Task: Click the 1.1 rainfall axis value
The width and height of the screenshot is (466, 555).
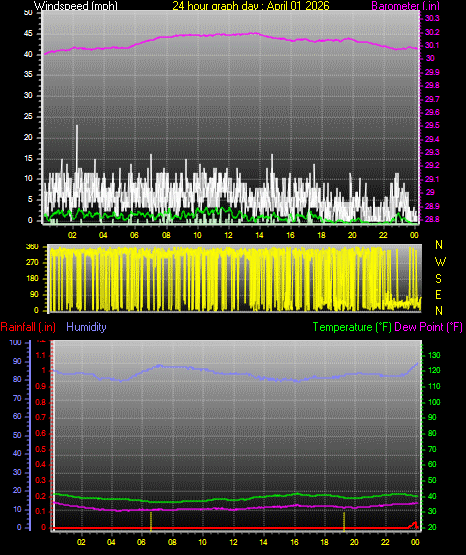Action: pyautogui.click(x=41, y=355)
